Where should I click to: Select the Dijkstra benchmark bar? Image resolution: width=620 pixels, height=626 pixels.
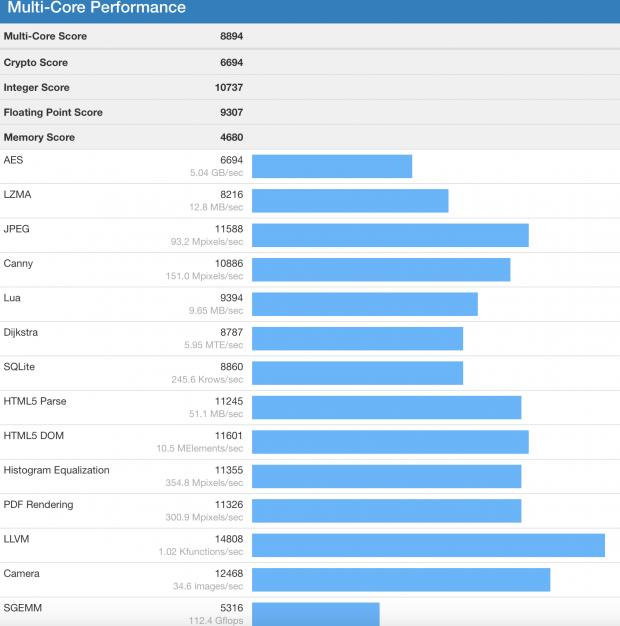pos(357,339)
